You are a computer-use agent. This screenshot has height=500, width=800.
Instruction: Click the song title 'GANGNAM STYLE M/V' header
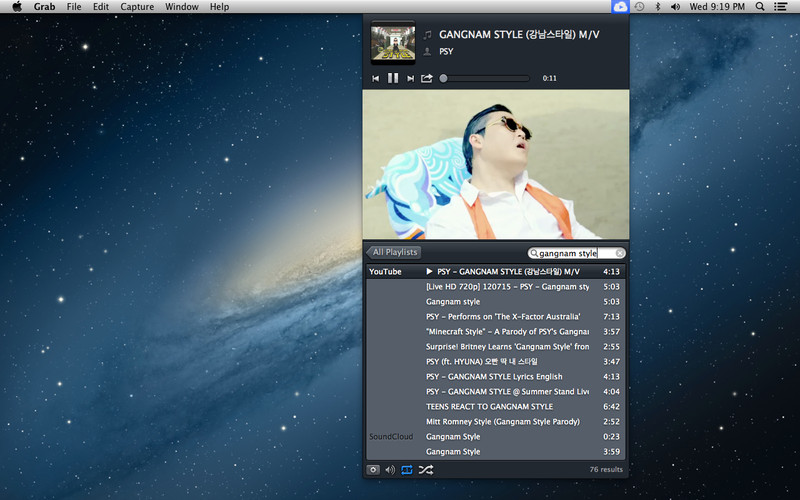519,35
